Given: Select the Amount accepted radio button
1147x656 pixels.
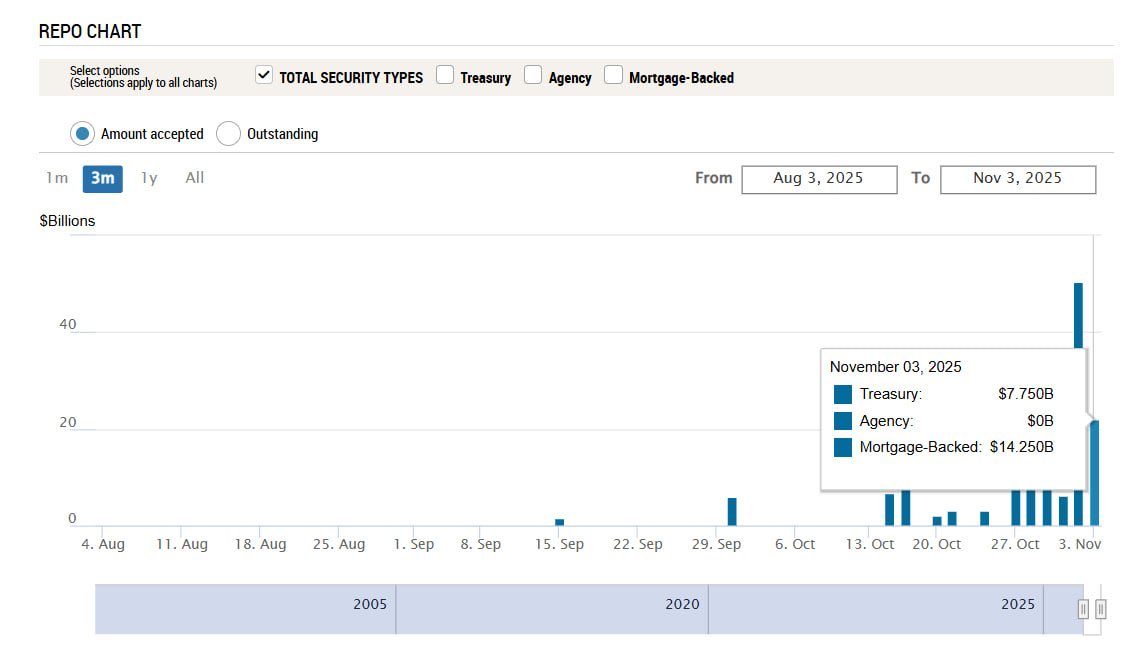Looking at the screenshot, I should pyautogui.click(x=83, y=134).
